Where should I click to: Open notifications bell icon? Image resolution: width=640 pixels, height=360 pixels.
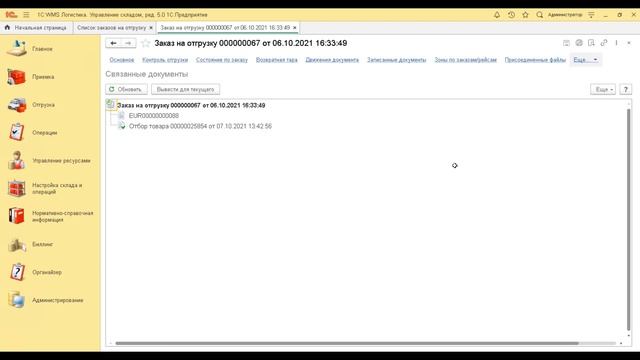[497, 15]
